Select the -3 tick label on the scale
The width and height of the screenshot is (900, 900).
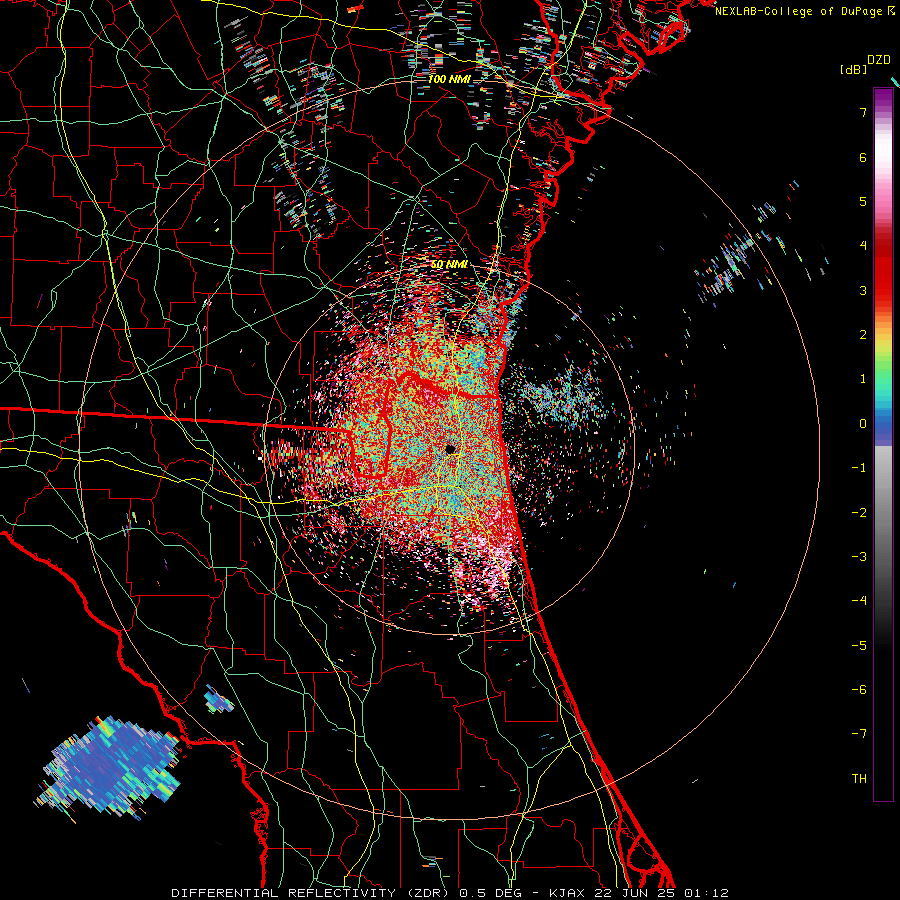pyautogui.click(x=859, y=557)
